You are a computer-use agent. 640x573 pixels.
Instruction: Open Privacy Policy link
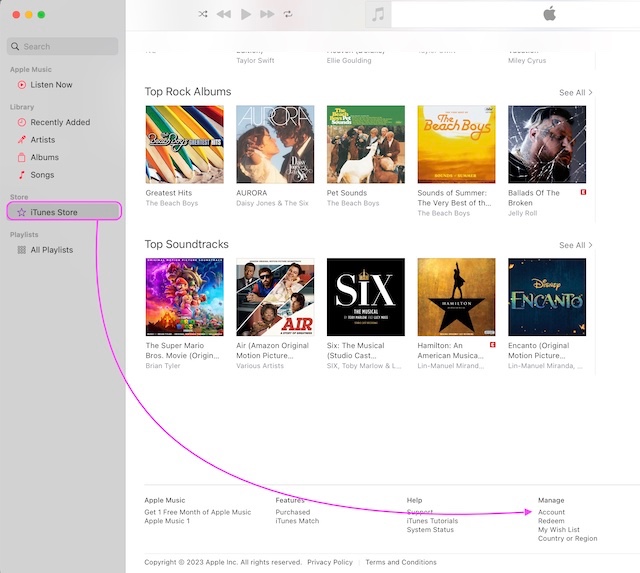click(330, 562)
